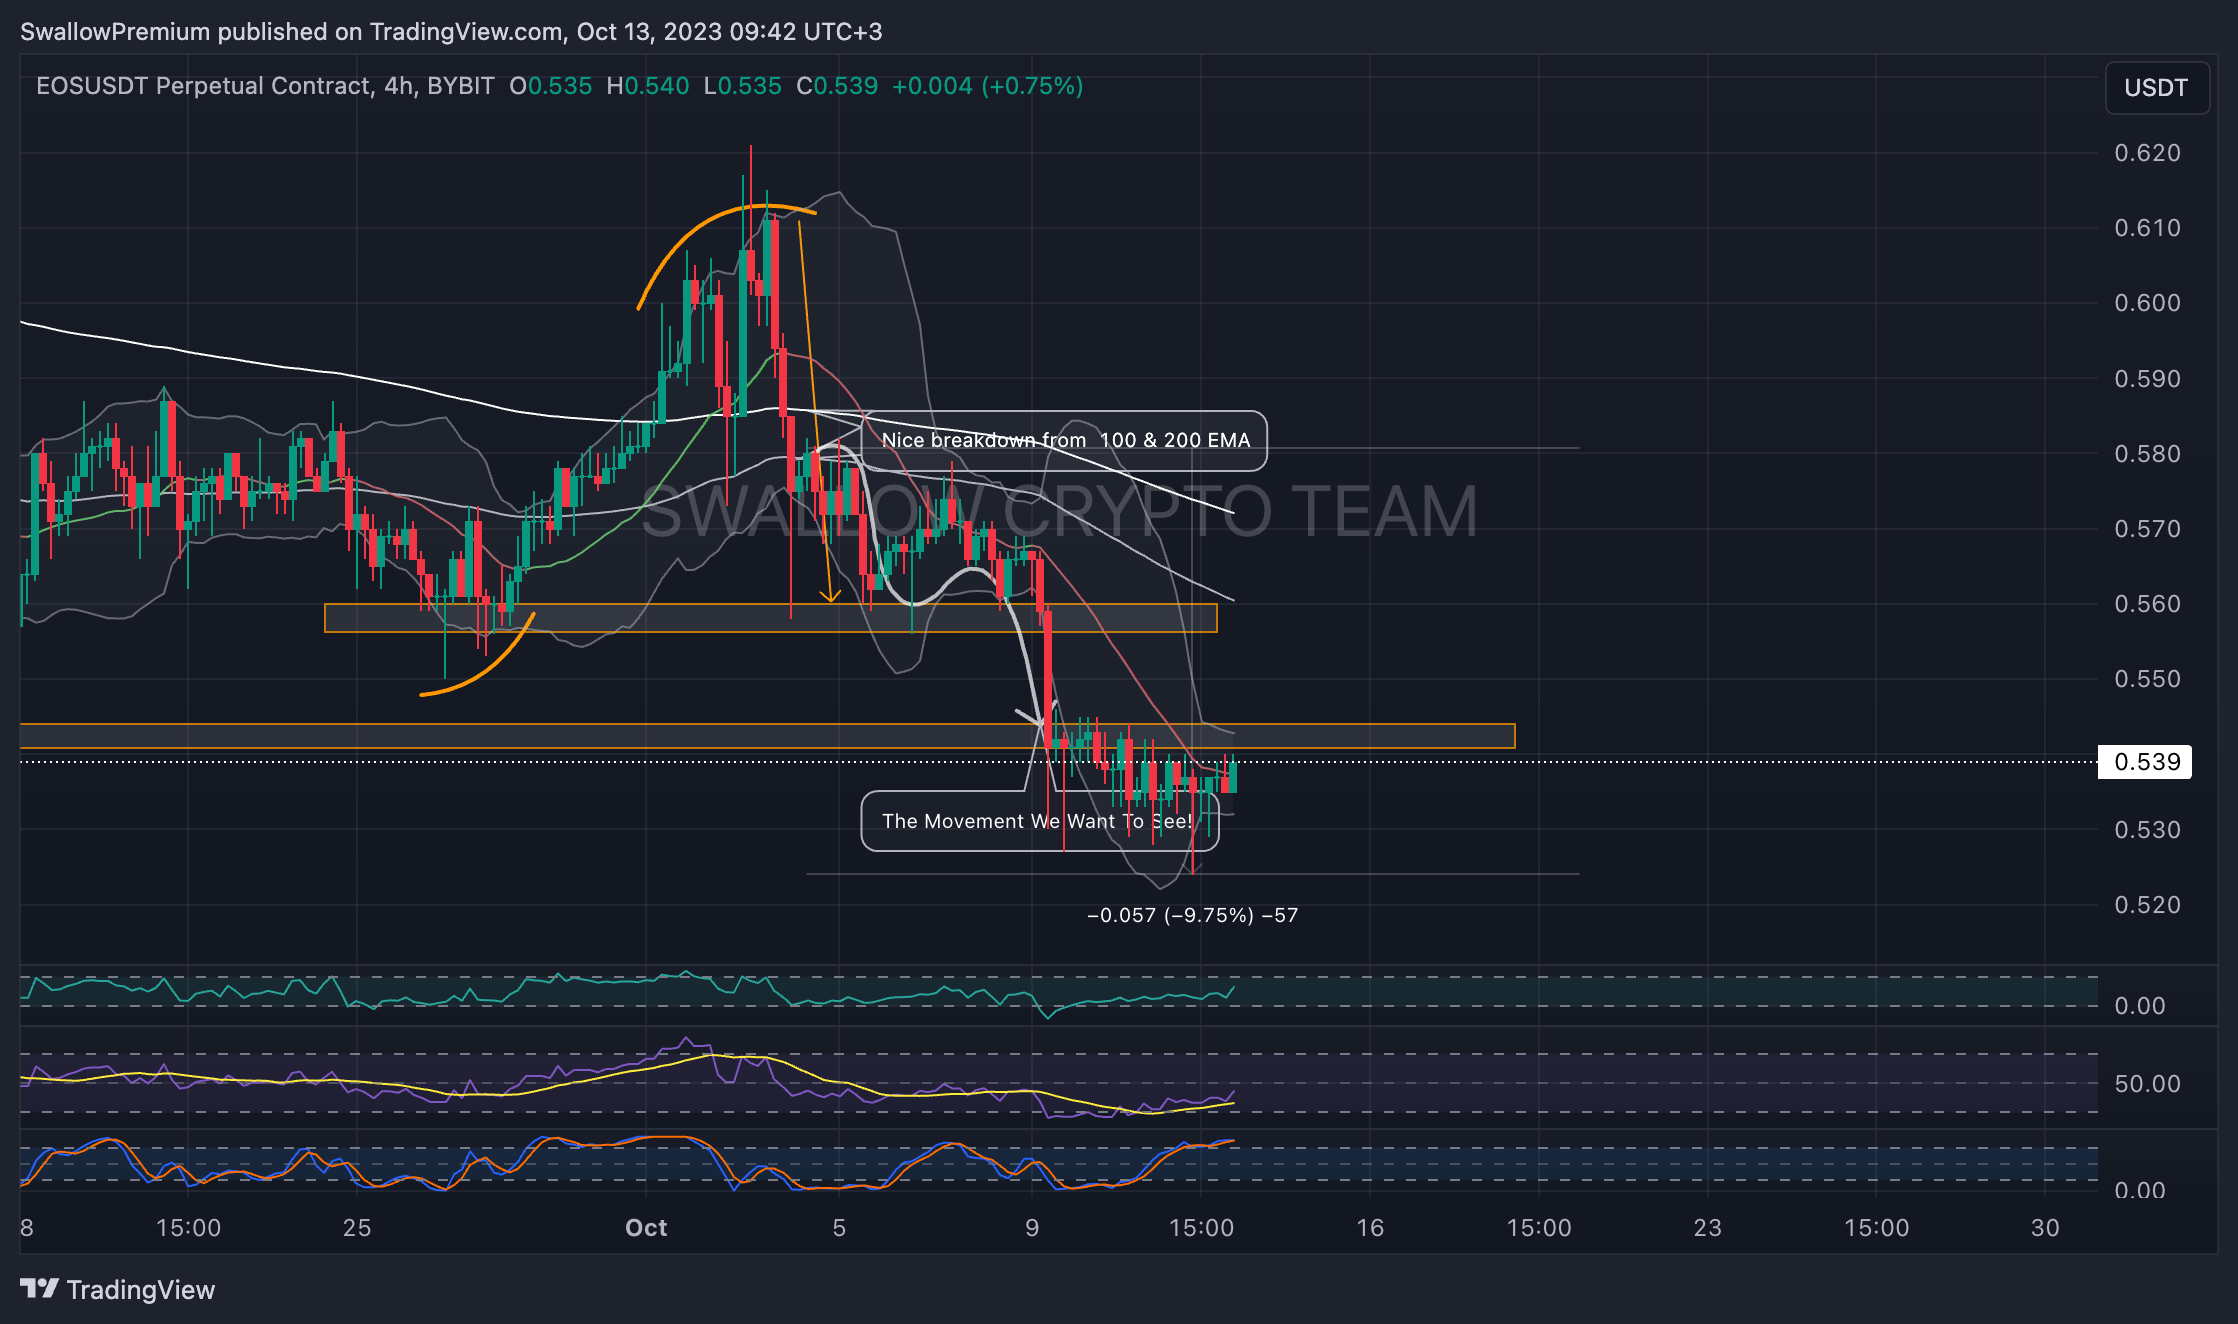
Task: Click the 25 date label on time axis
Action: point(357,1228)
